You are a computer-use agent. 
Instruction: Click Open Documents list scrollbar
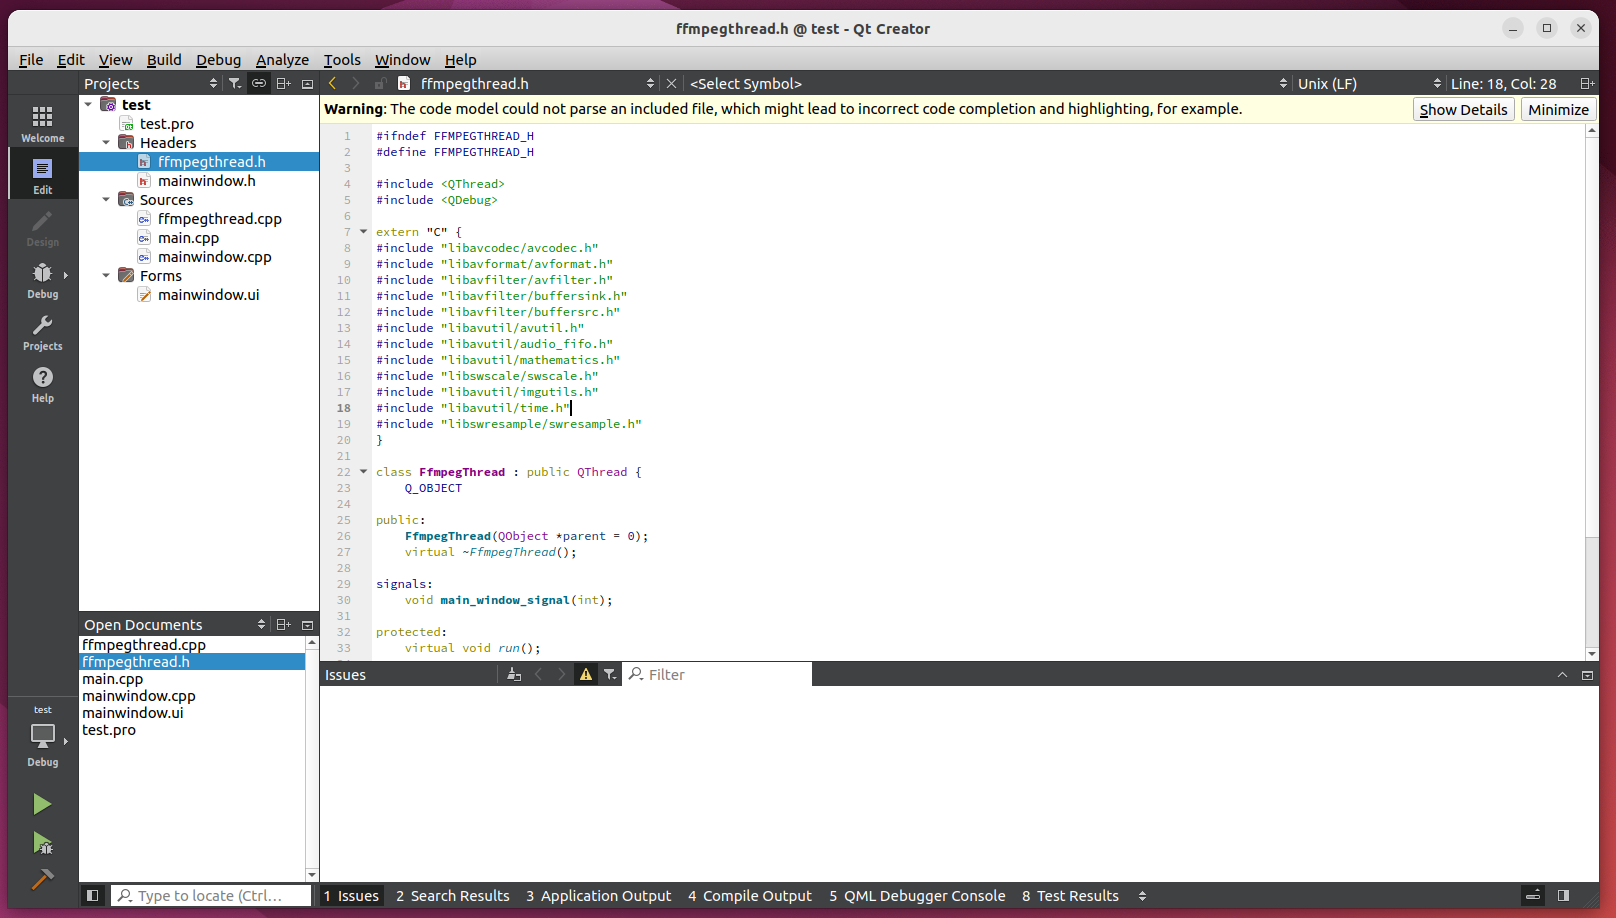pyautogui.click(x=312, y=758)
